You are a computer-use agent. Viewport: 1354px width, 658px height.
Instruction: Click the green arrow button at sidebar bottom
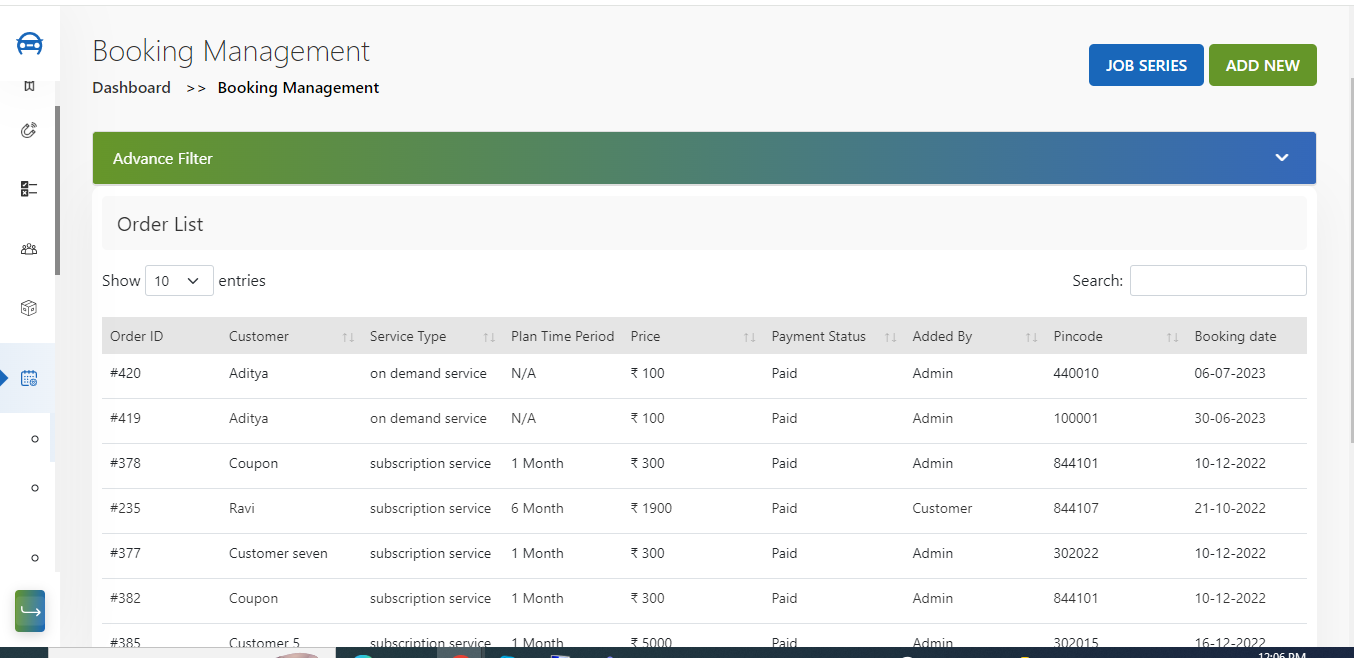(x=30, y=611)
